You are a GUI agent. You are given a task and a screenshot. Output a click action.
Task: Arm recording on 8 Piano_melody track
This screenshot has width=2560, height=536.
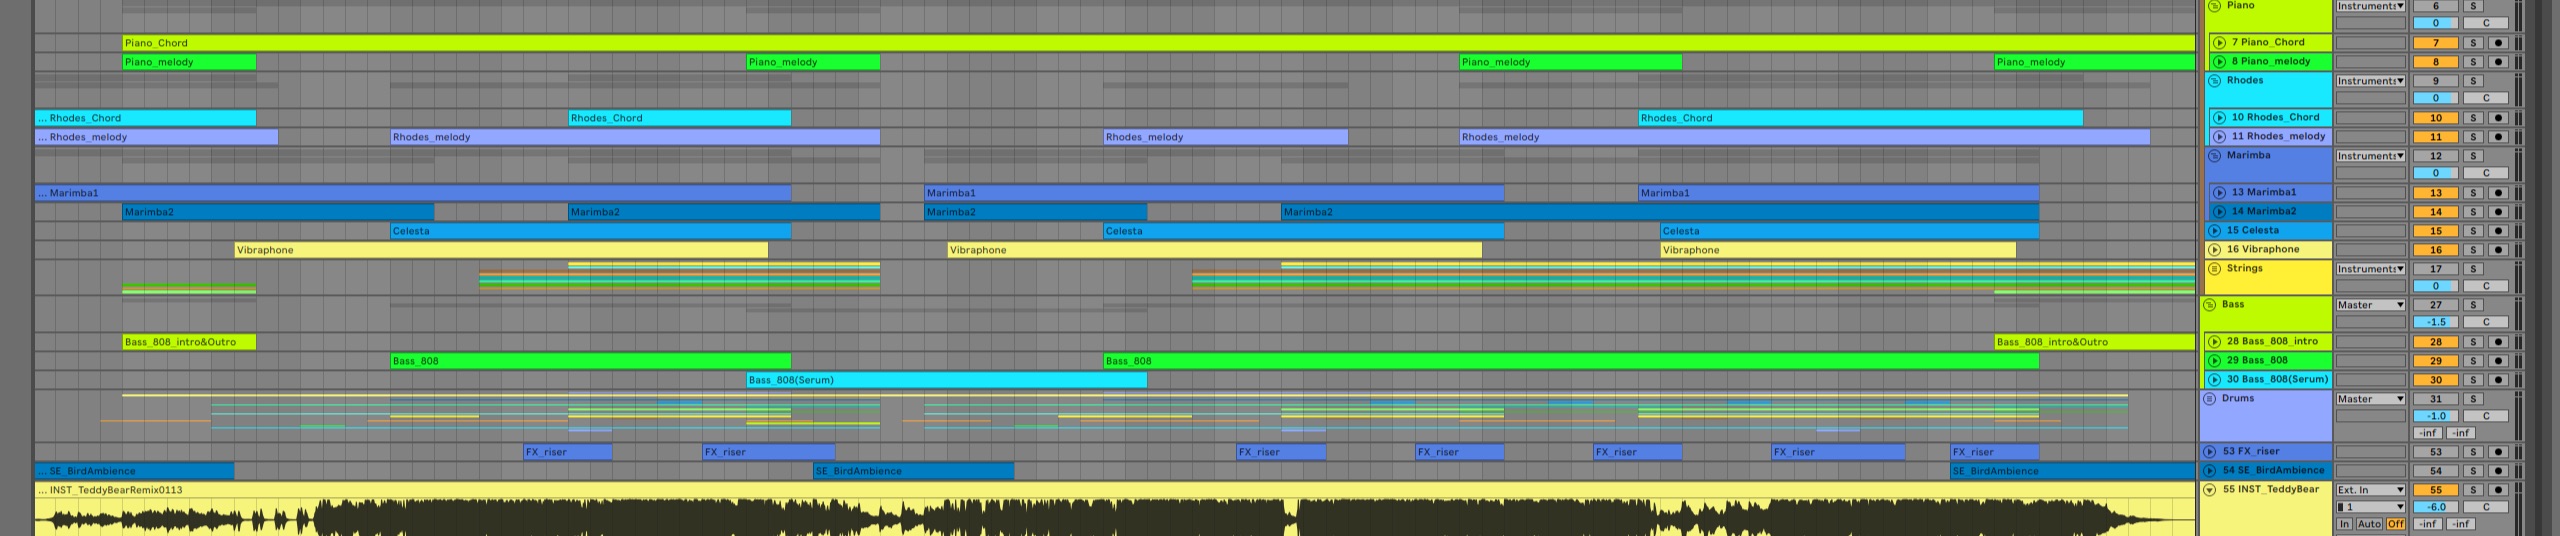tap(2497, 62)
